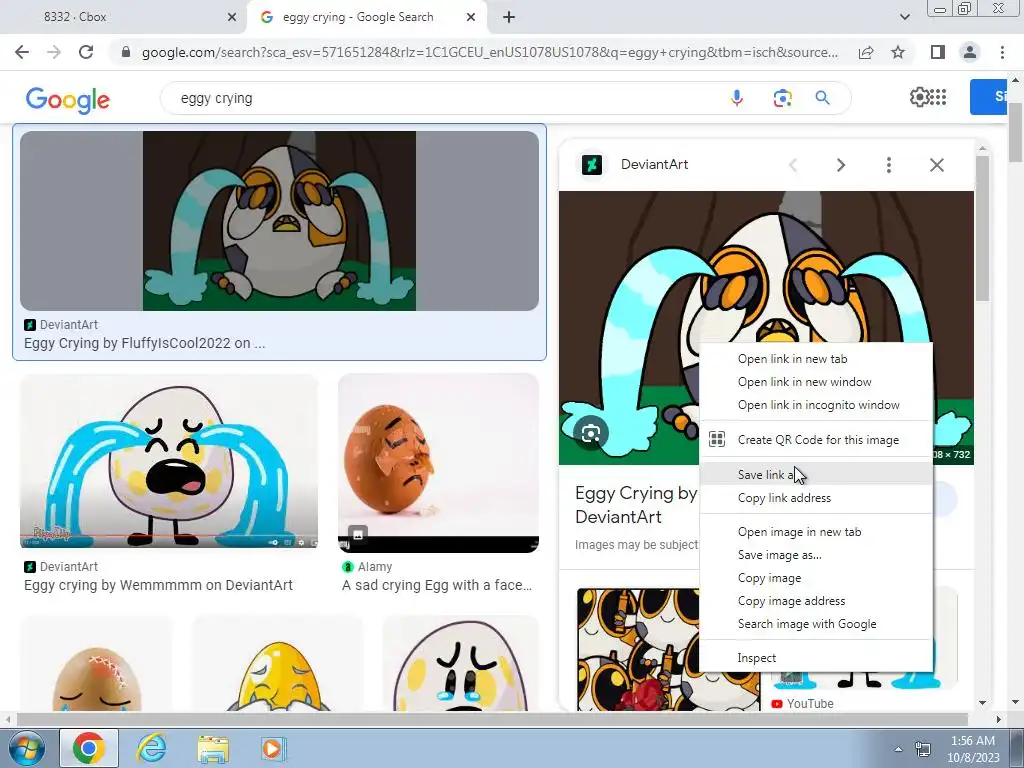Toggle the Chrome side panel
The height and width of the screenshot is (768, 1024).
[x=938, y=52]
